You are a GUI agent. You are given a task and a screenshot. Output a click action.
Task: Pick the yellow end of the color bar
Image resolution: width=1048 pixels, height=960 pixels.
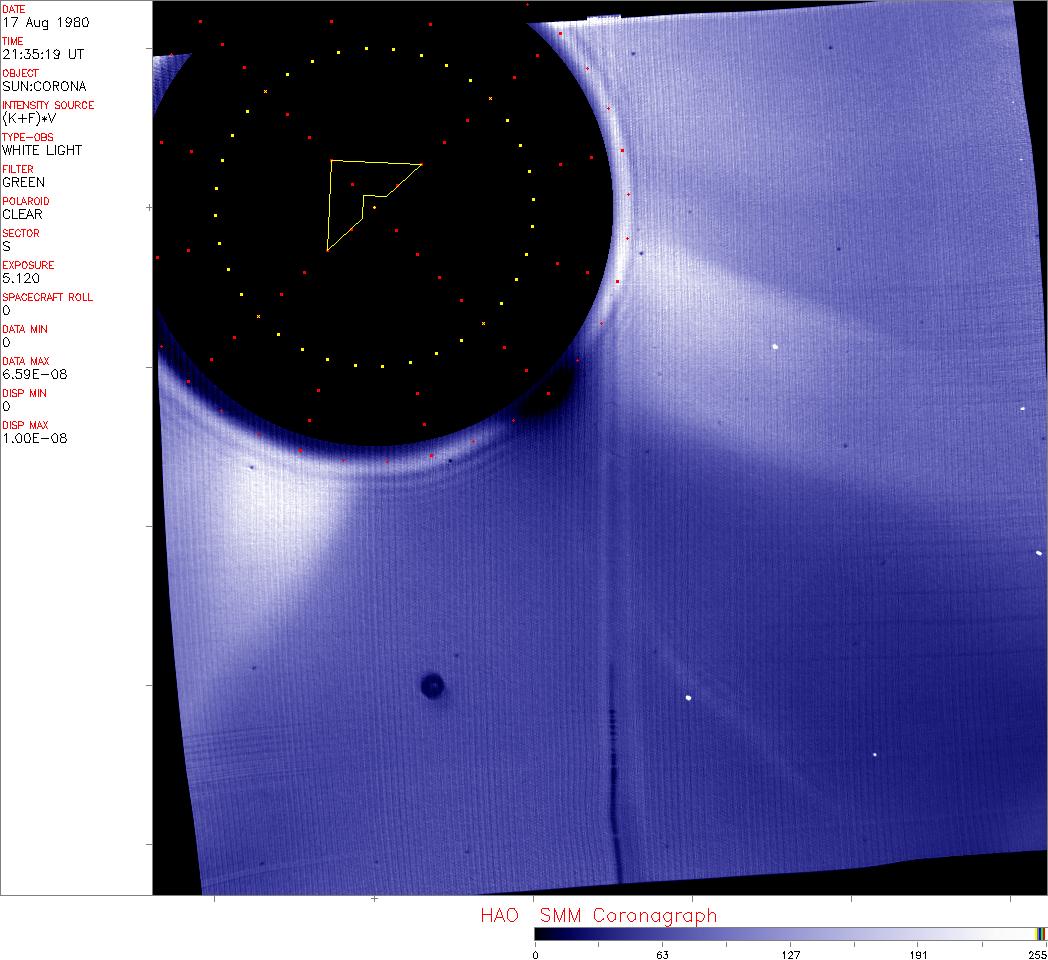[x=1039, y=934]
